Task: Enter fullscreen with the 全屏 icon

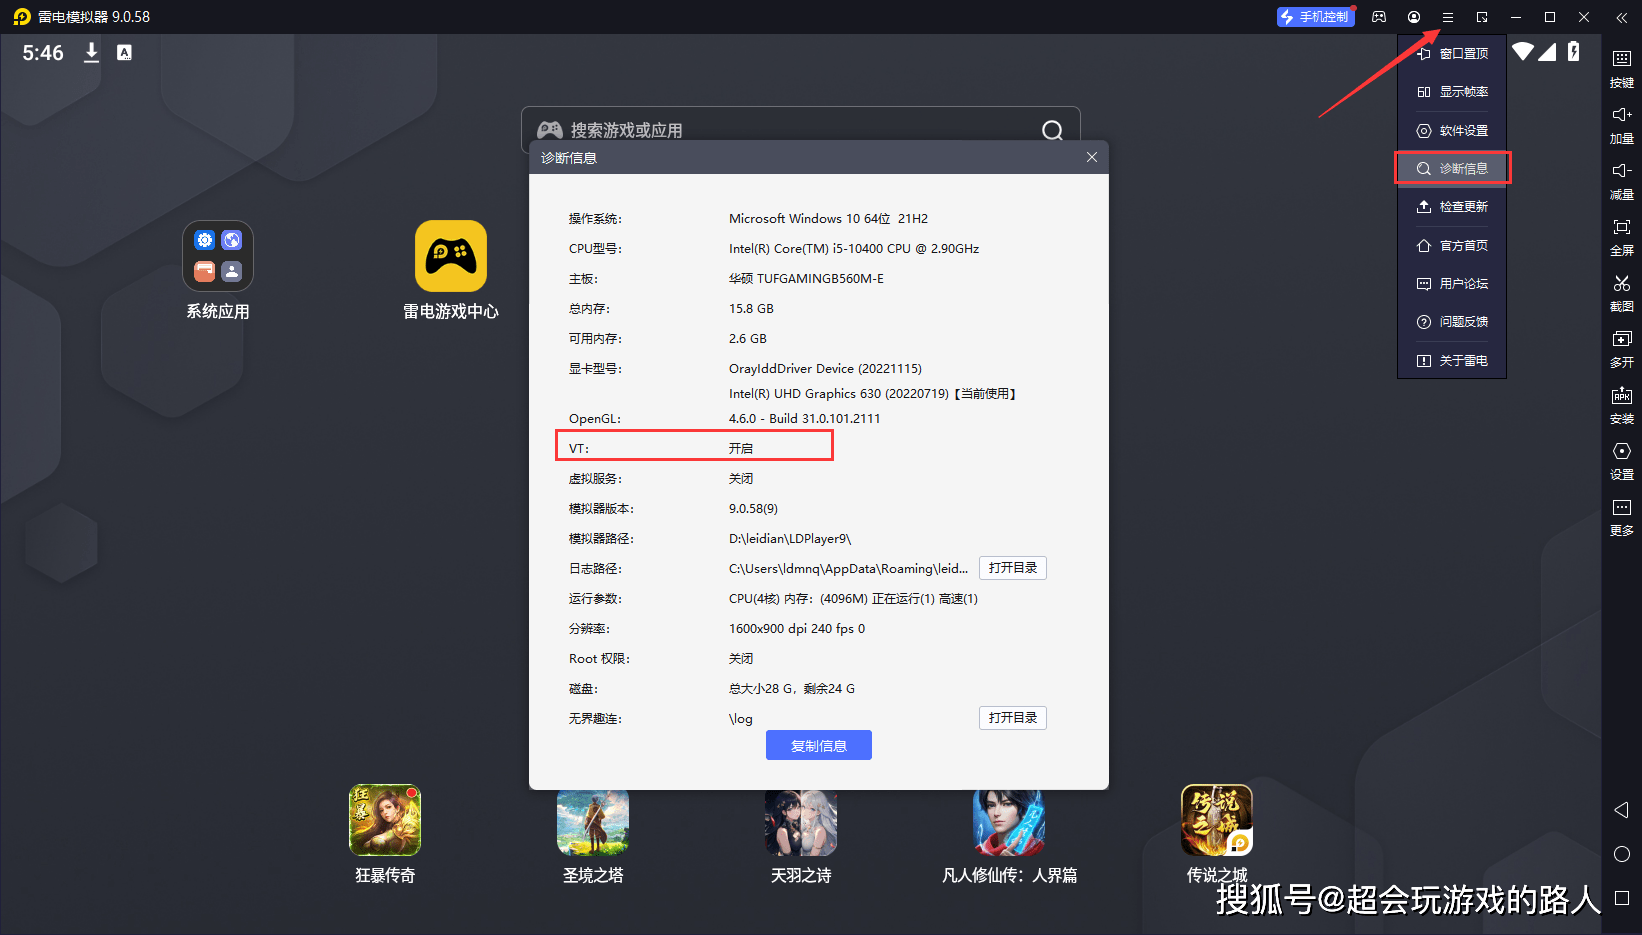Action: pos(1622,237)
